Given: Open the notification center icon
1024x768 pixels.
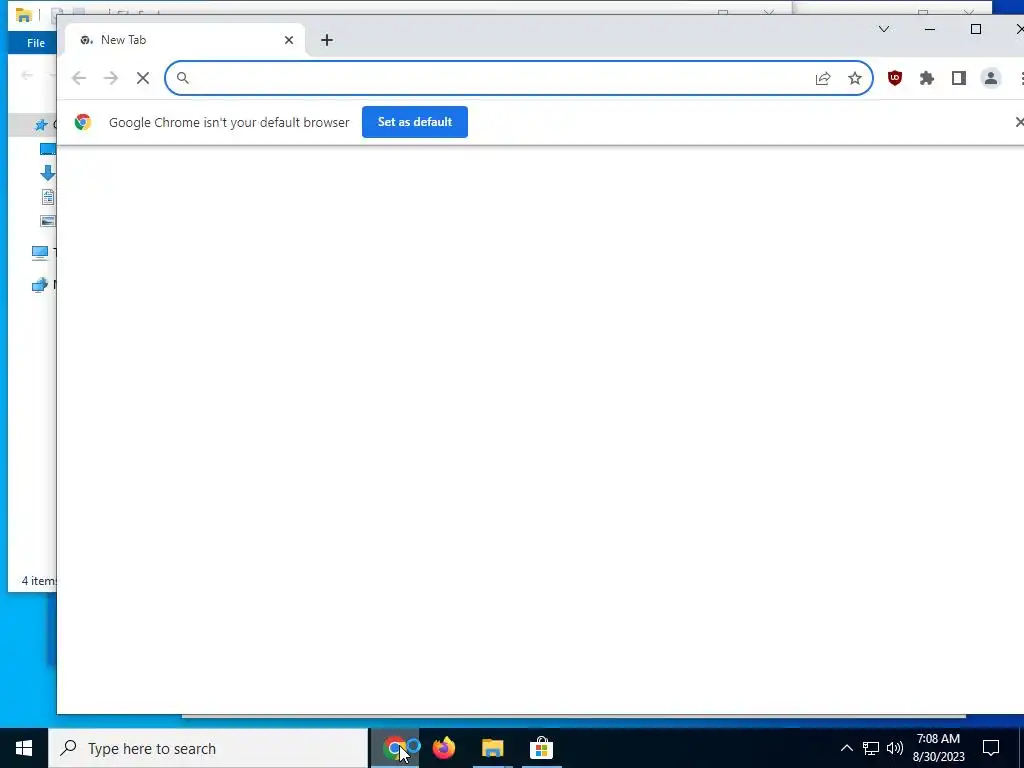Looking at the screenshot, I should click(x=991, y=748).
